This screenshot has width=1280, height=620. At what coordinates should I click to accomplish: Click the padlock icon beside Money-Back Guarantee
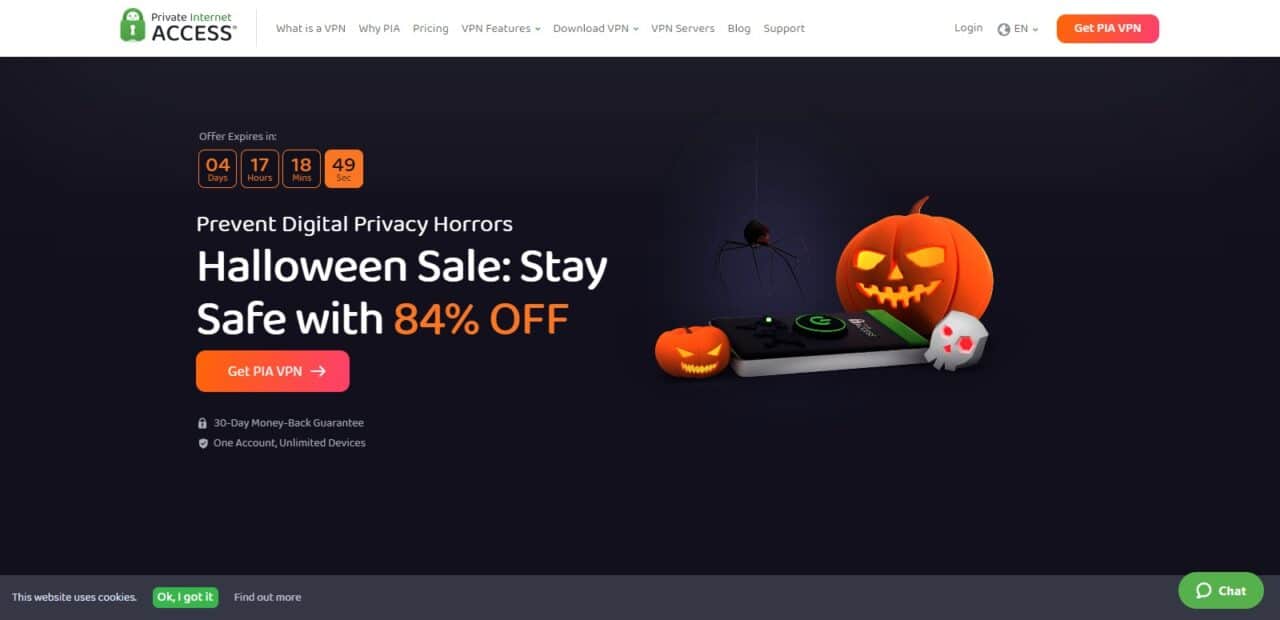pos(203,423)
